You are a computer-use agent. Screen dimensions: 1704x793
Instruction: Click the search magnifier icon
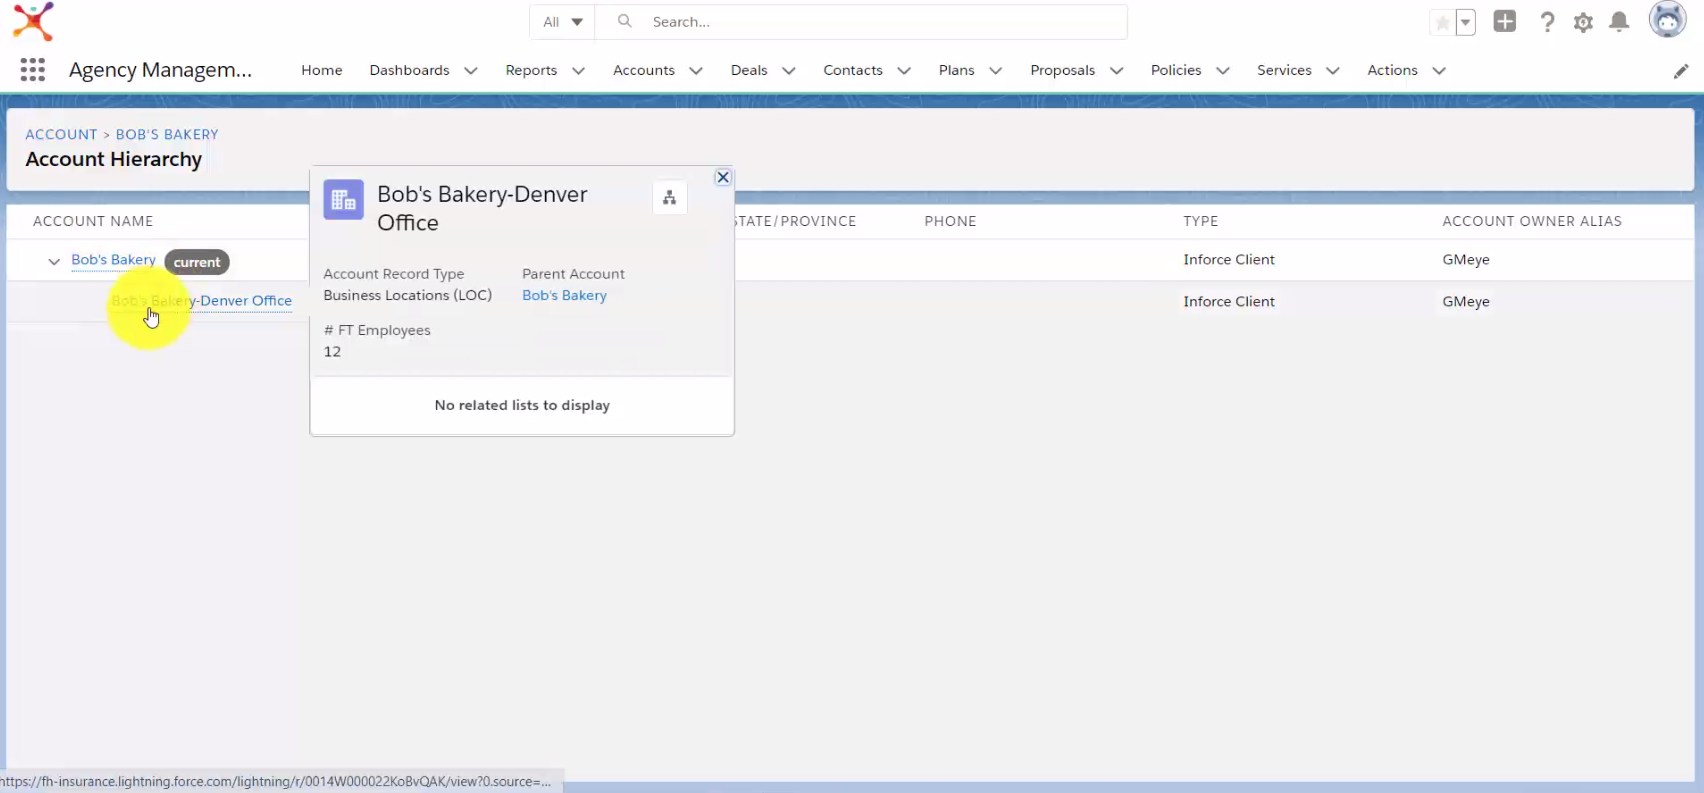[x=625, y=21]
